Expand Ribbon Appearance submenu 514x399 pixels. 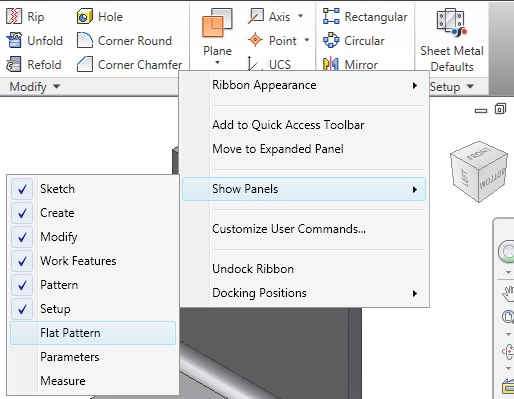pyautogui.click(x=304, y=85)
